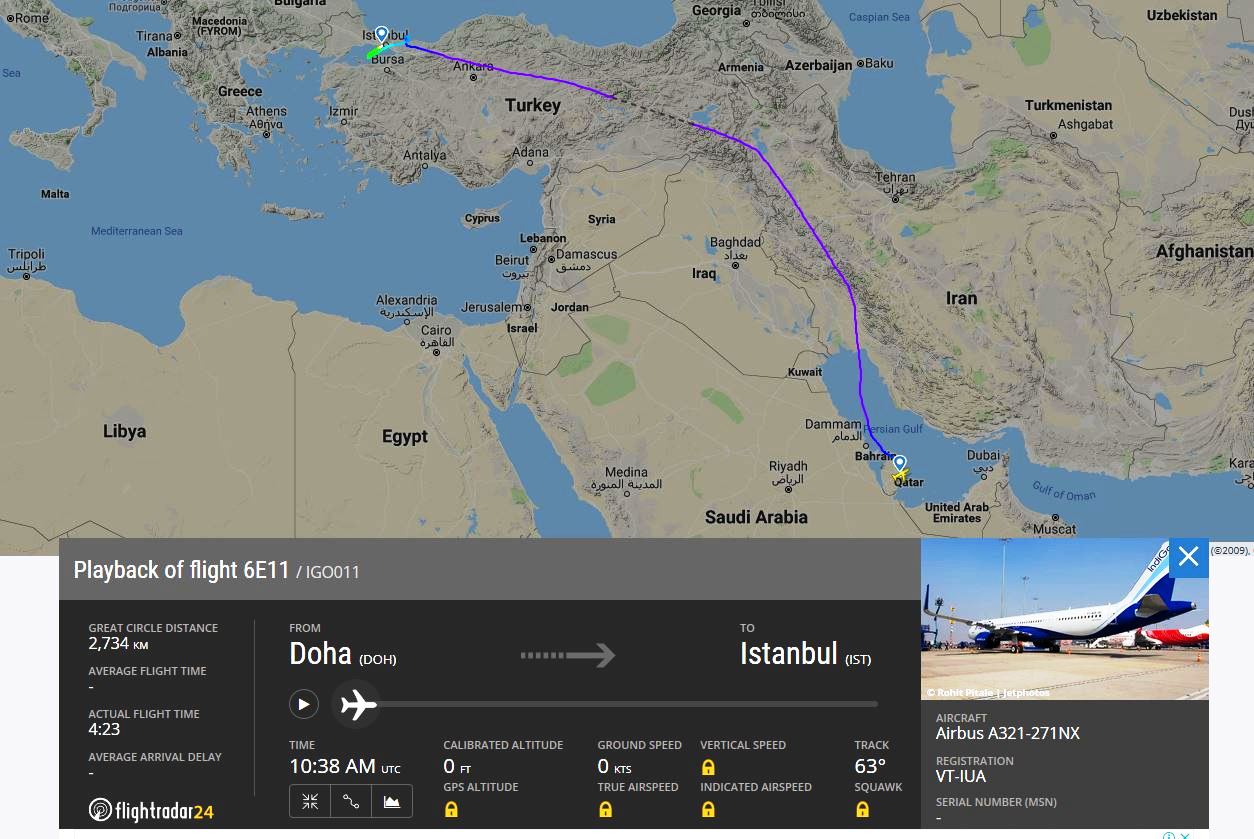
Task: Click the end of the playback timeline
Action: [x=876, y=704]
